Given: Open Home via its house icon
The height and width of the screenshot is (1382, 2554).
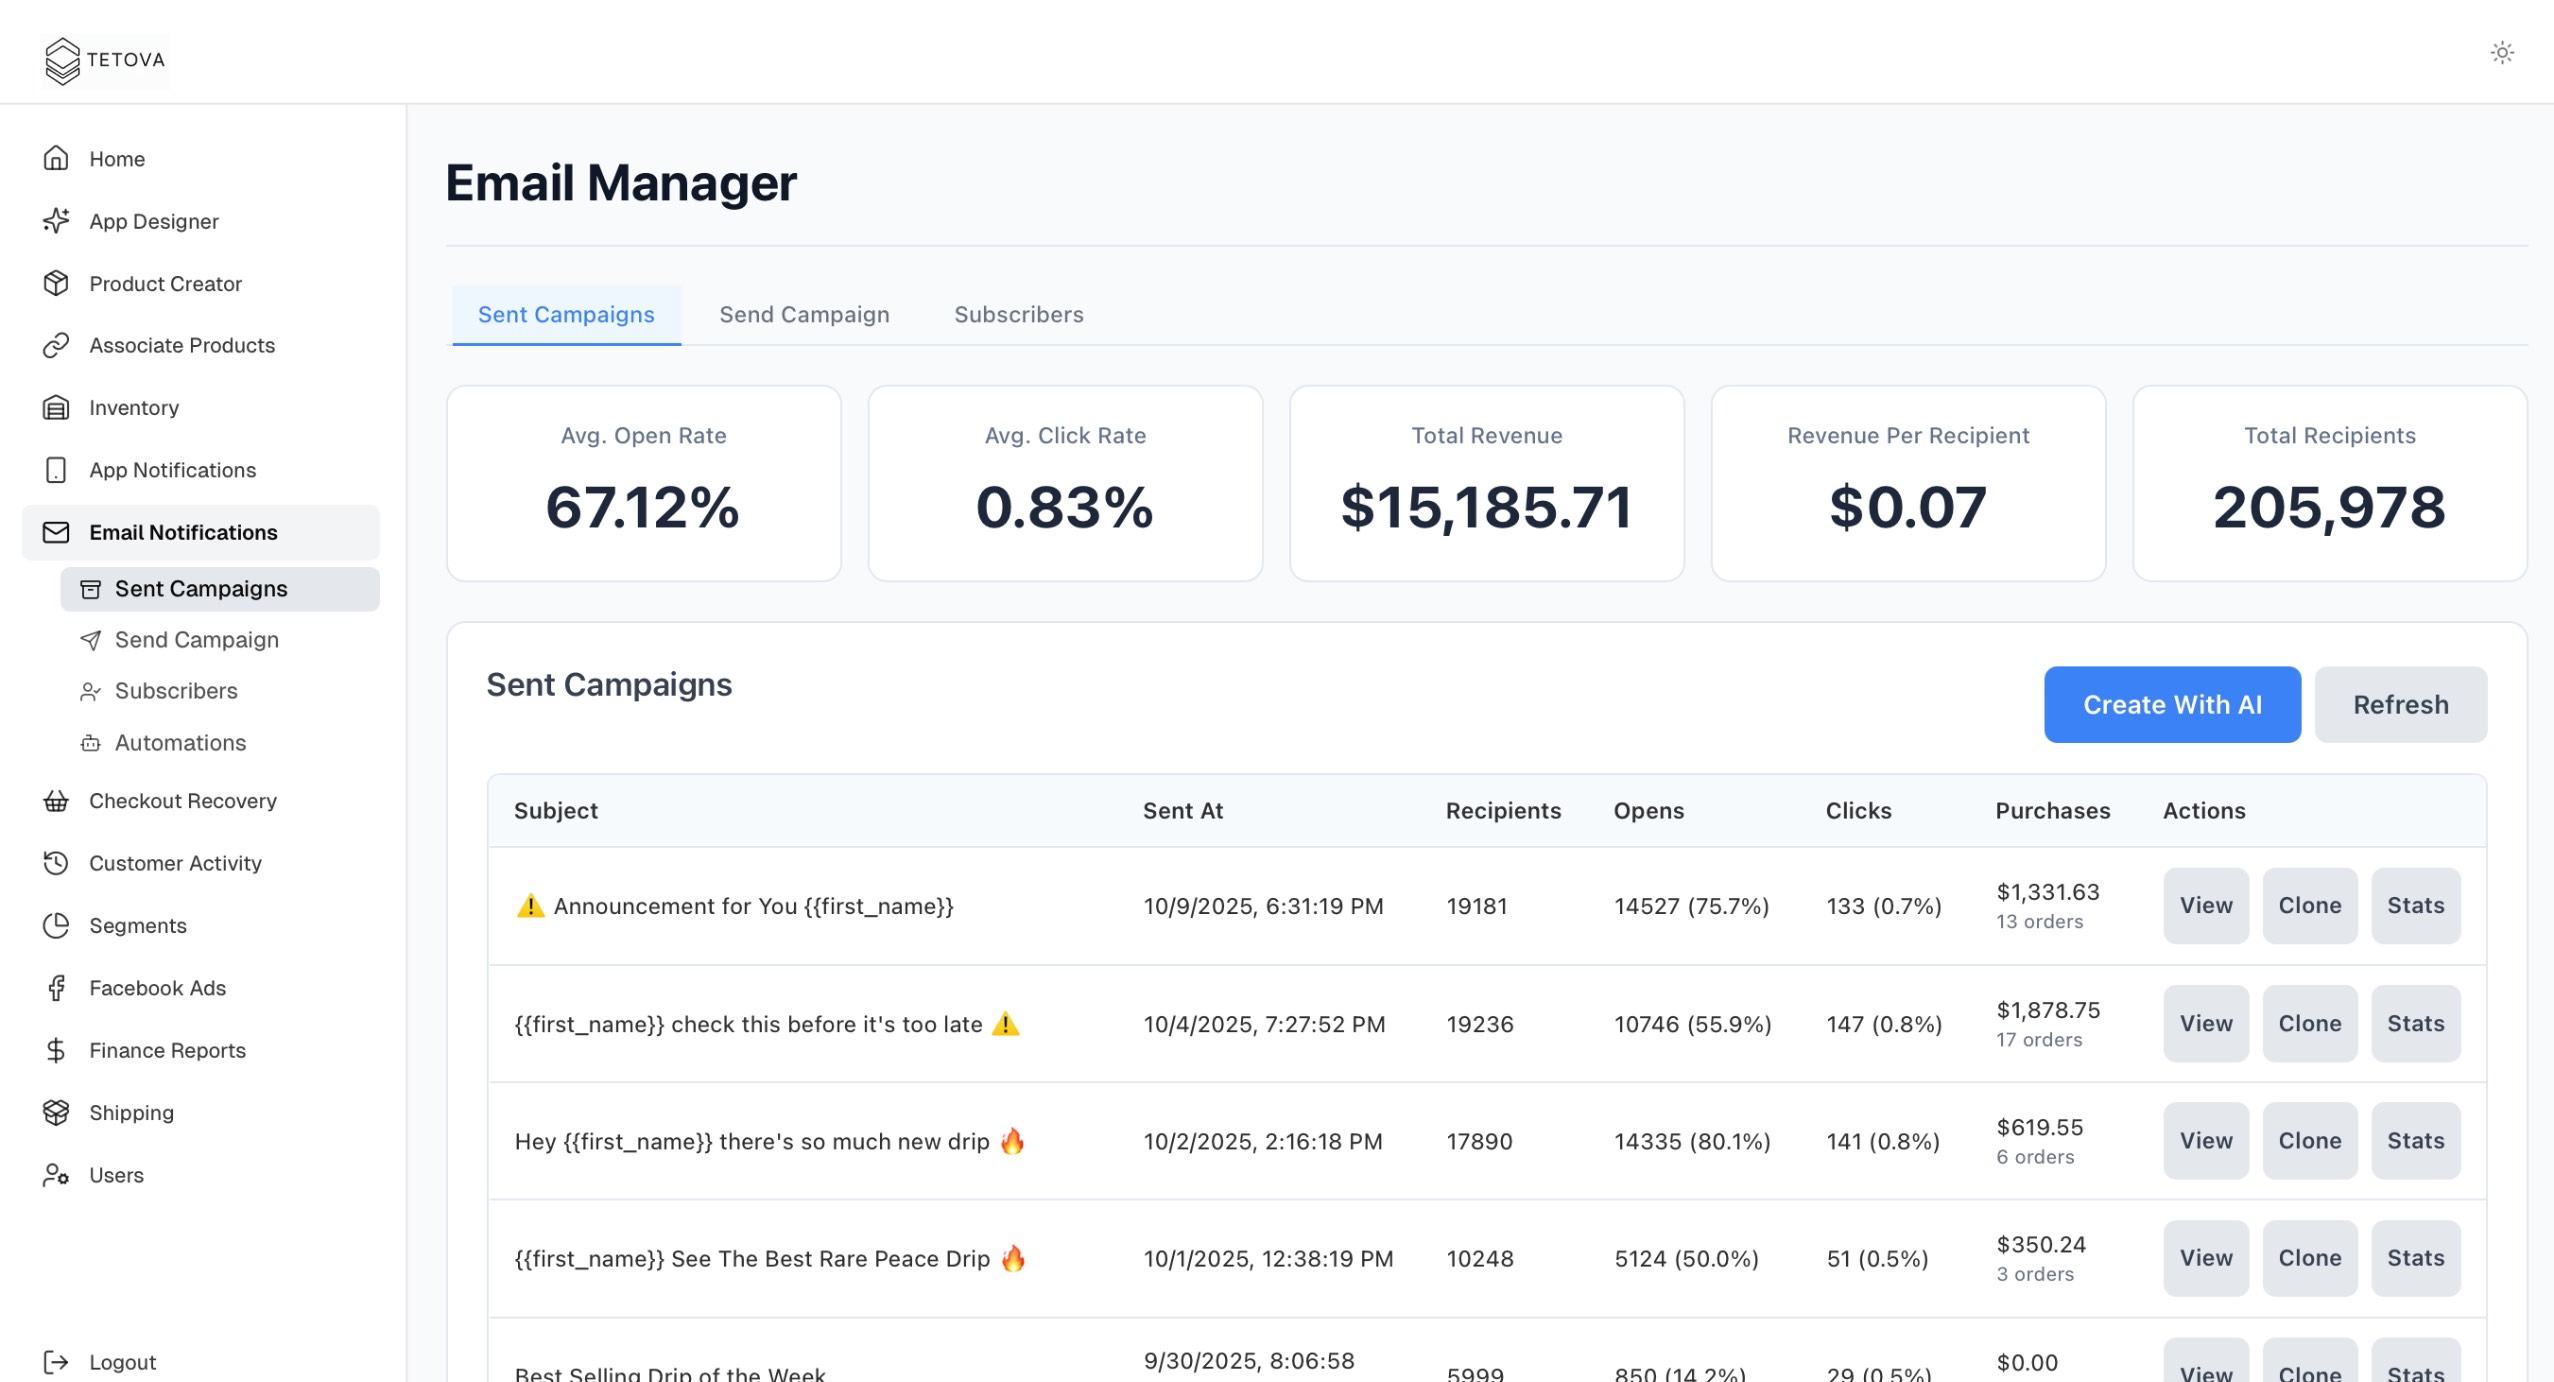Looking at the screenshot, I should pos(56,159).
